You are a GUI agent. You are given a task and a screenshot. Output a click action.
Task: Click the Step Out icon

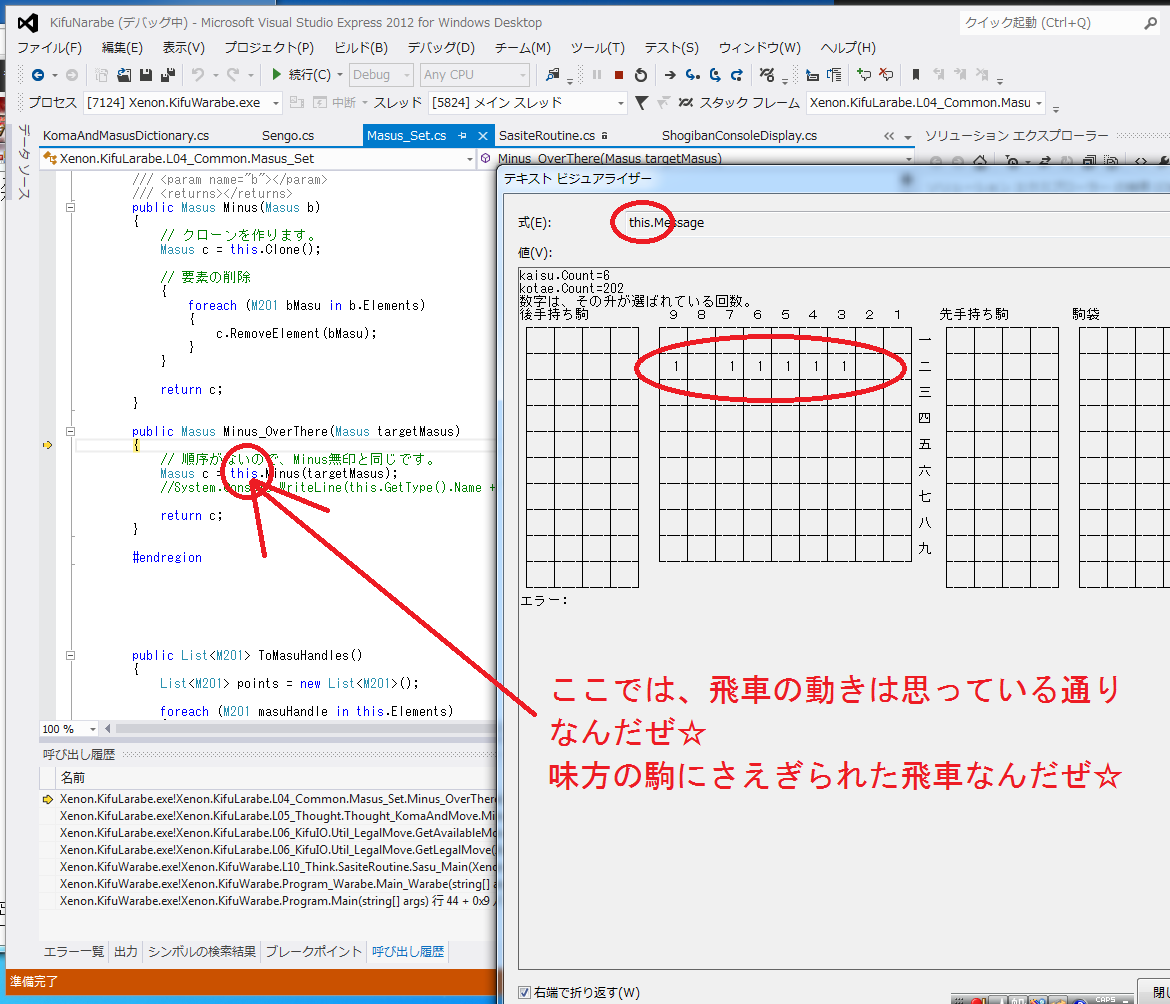click(x=736, y=75)
